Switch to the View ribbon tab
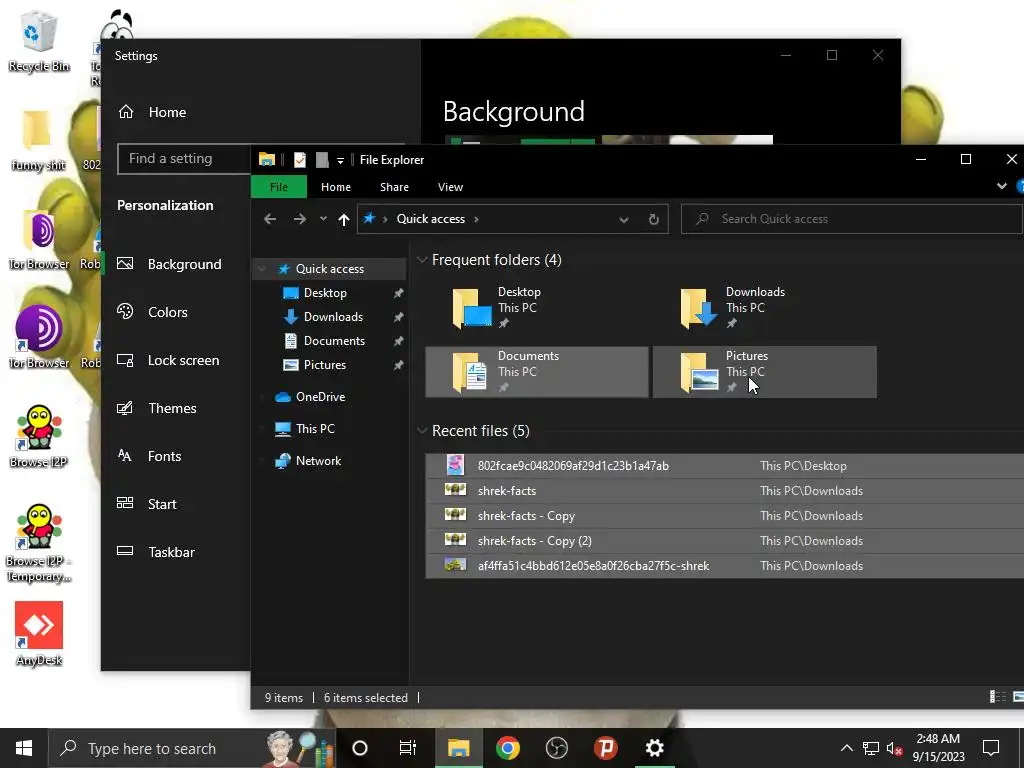Image resolution: width=1024 pixels, height=768 pixels. click(x=450, y=187)
